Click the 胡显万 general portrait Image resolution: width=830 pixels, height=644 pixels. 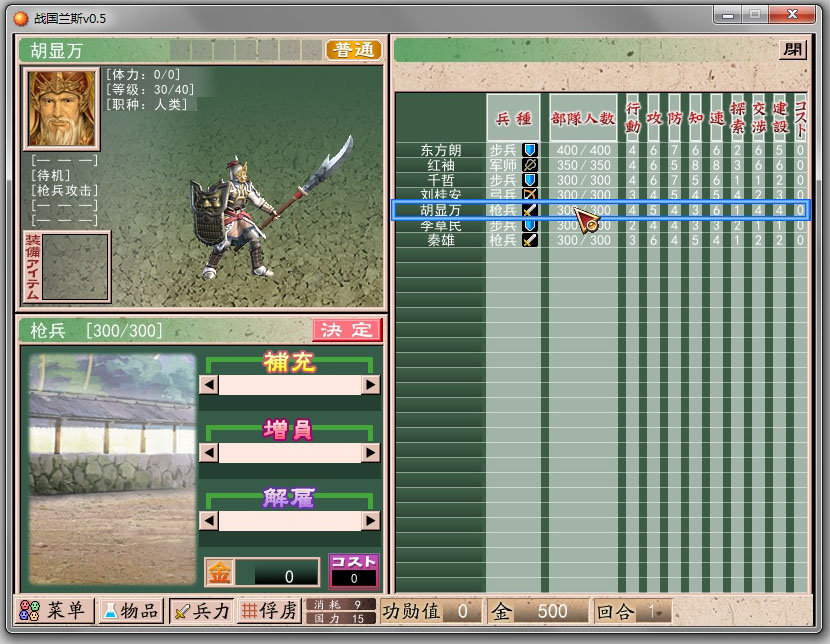coord(61,108)
